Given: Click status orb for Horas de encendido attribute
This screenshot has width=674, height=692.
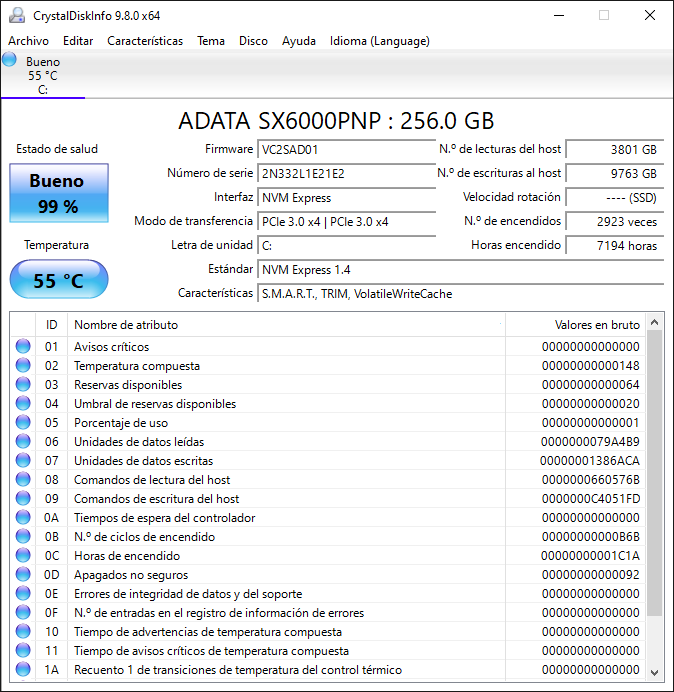Looking at the screenshot, I should (23, 556).
